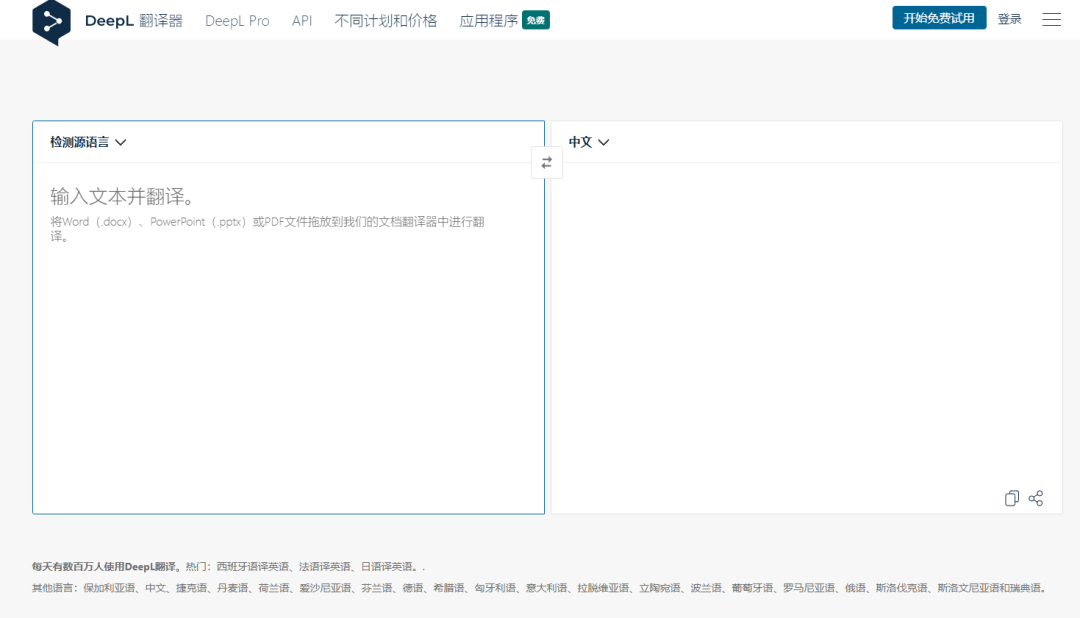This screenshot has width=1080, height=618.
Task: Click the 每天有数百万人使用DeepL翻译 text
Action: click(106, 566)
